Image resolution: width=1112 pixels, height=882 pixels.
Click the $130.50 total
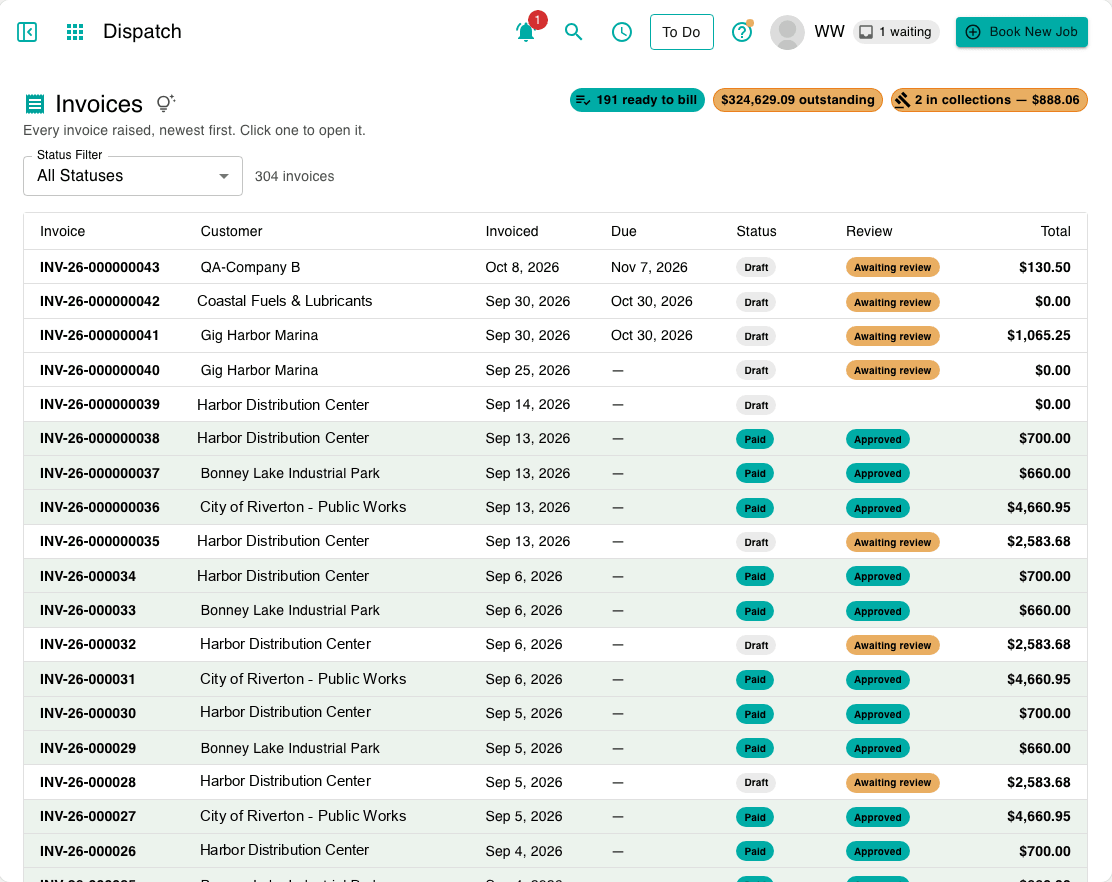1045,267
